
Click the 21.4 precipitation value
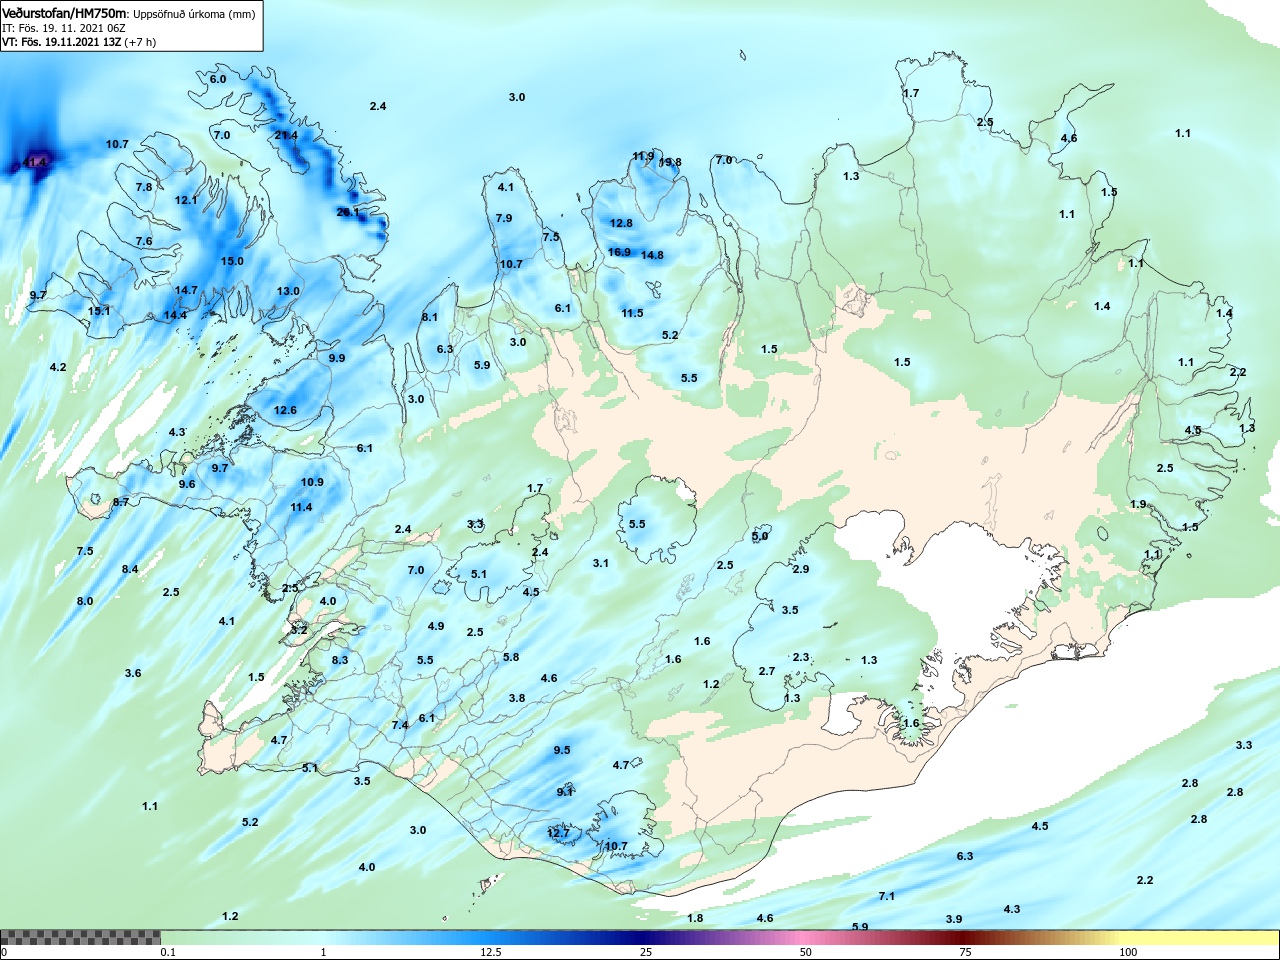pos(286,135)
